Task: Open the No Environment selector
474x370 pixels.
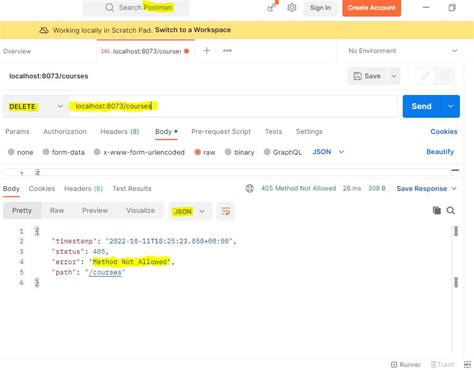Action: pos(402,51)
